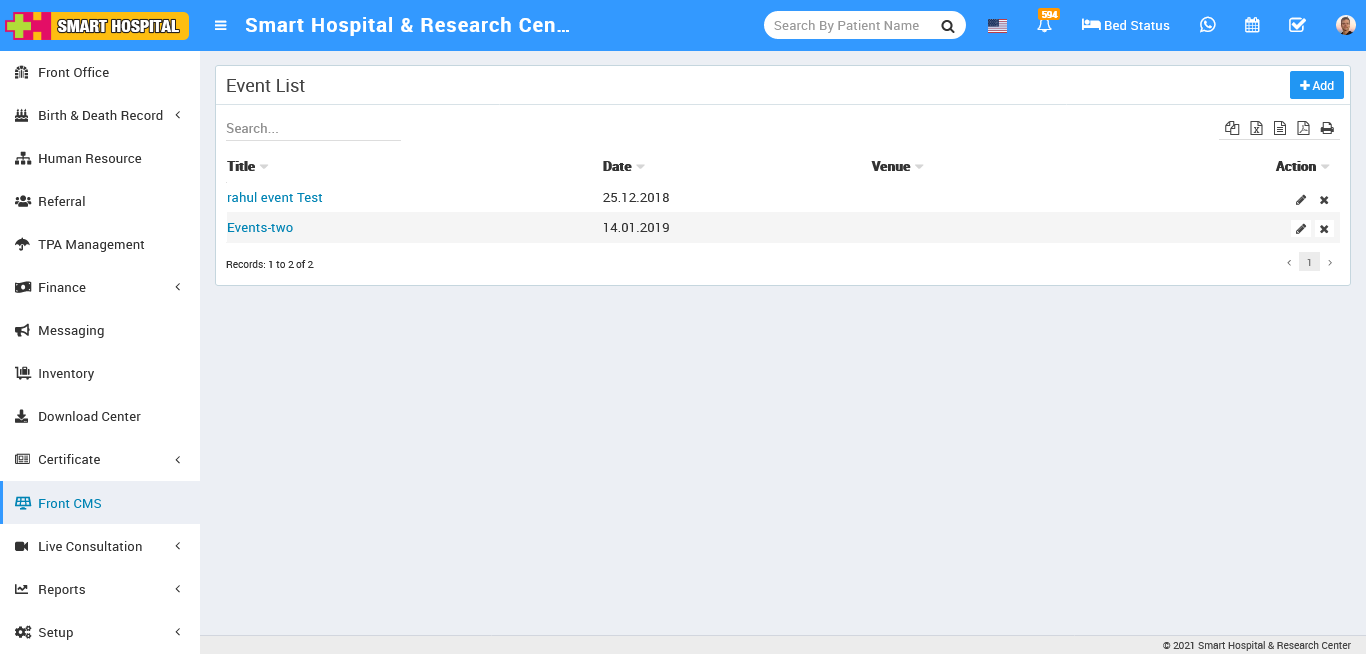Copy event list table data
This screenshot has height=654, width=1366.
(1232, 128)
